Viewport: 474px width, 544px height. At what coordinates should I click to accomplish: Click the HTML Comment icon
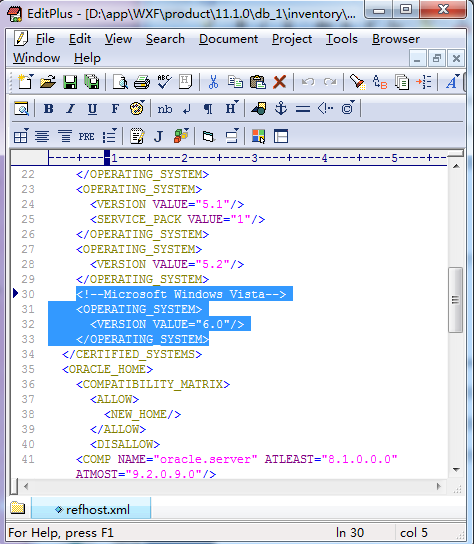coord(325,109)
